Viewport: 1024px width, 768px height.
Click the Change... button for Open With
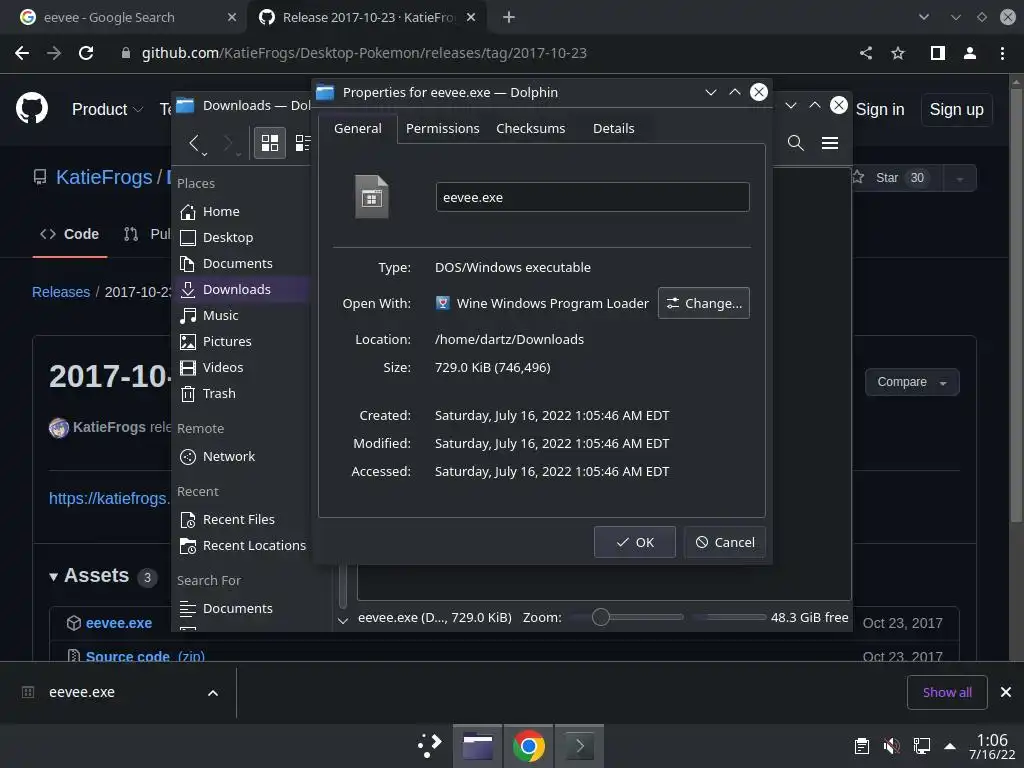[x=703, y=303]
